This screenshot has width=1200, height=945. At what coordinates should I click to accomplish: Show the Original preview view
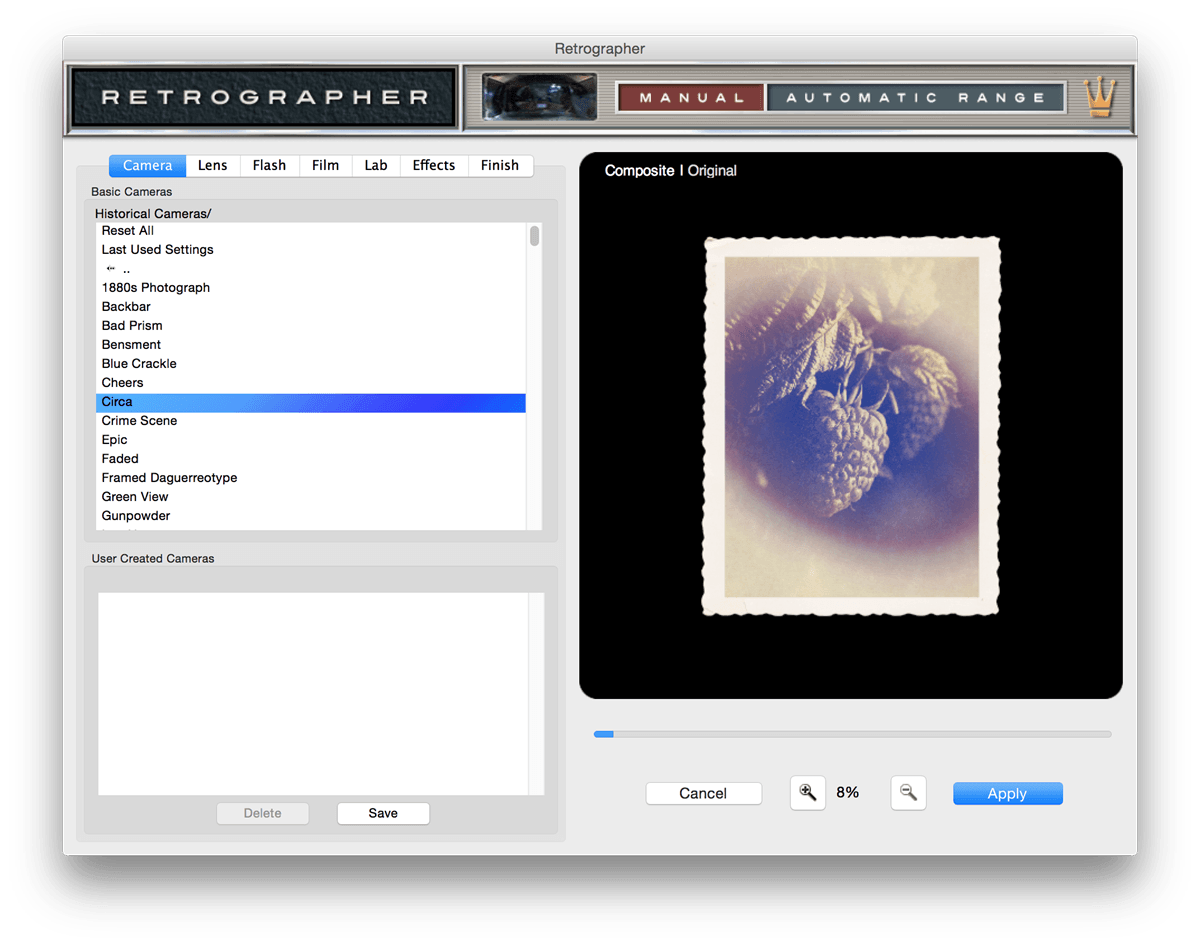712,171
